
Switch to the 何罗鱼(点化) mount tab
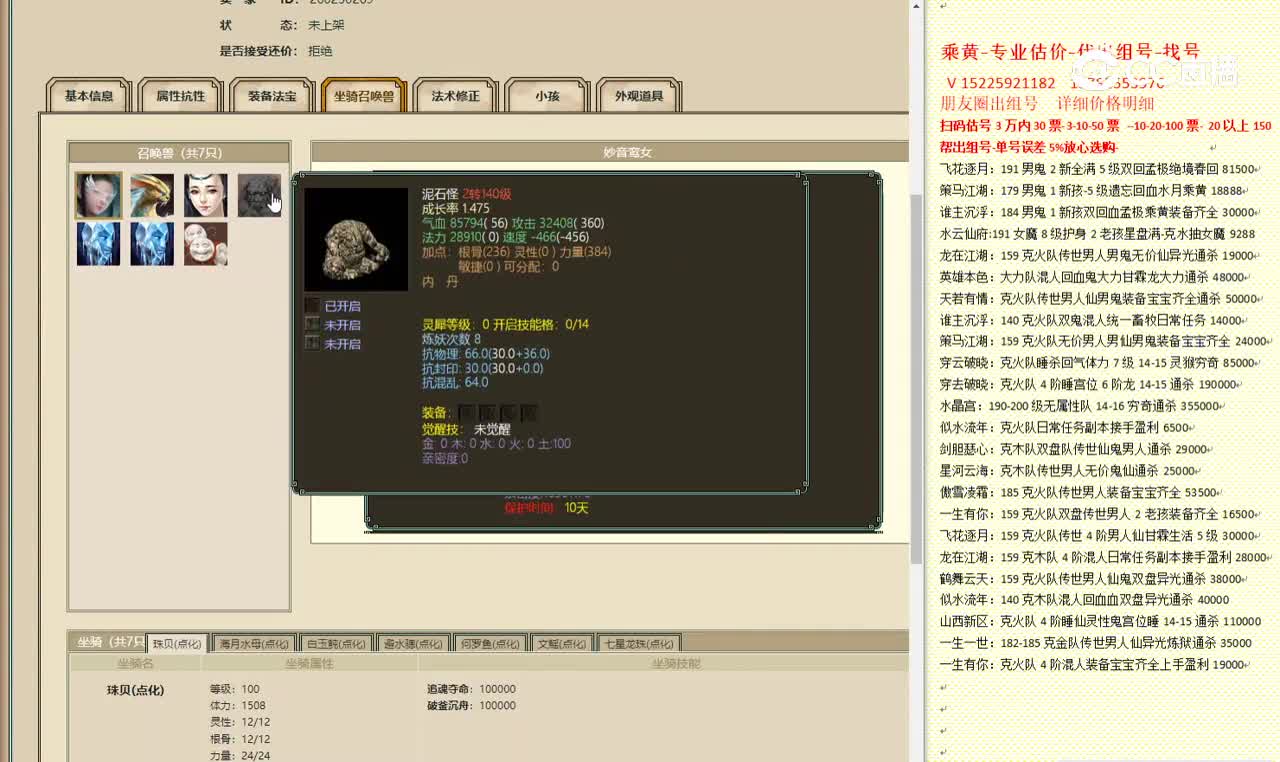click(x=490, y=644)
